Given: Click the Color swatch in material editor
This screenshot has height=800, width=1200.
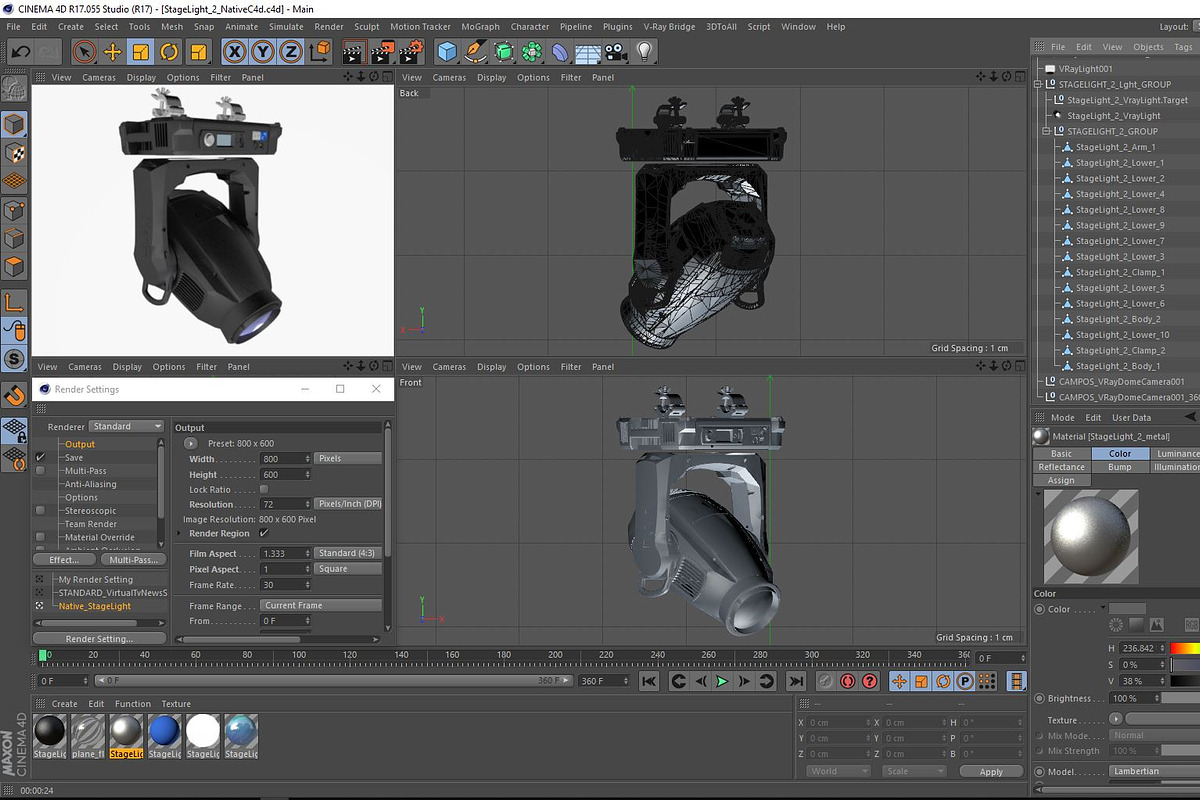Looking at the screenshot, I should [x=1127, y=608].
